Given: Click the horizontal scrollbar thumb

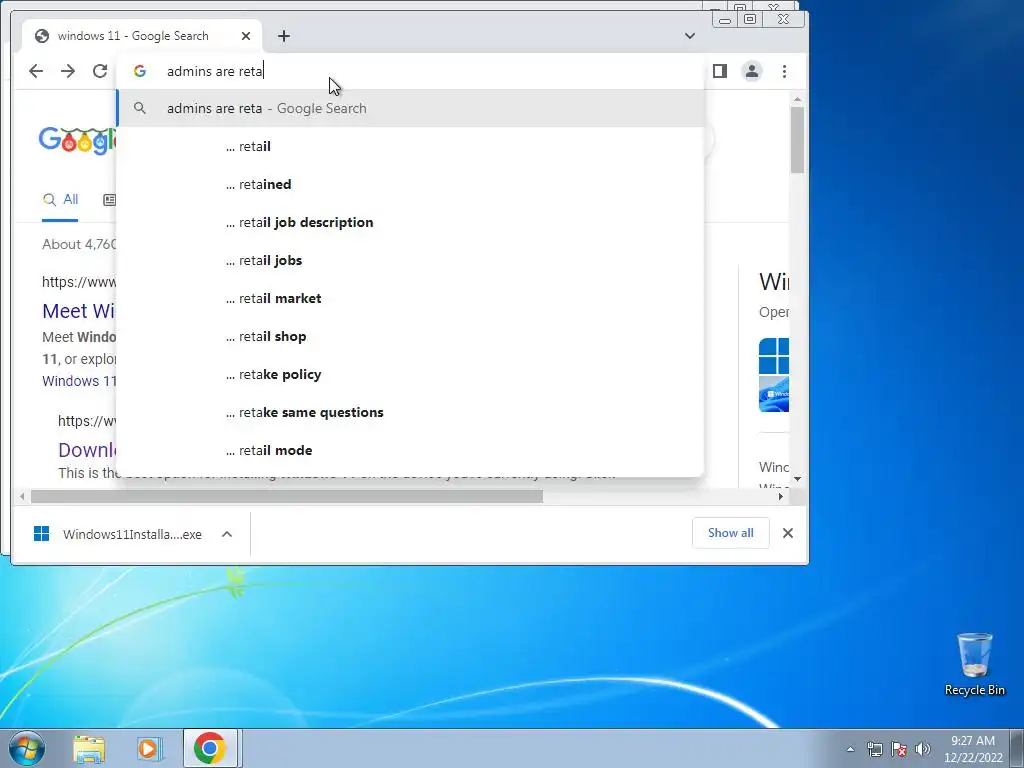Looking at the screenshot, I should 287,496.
